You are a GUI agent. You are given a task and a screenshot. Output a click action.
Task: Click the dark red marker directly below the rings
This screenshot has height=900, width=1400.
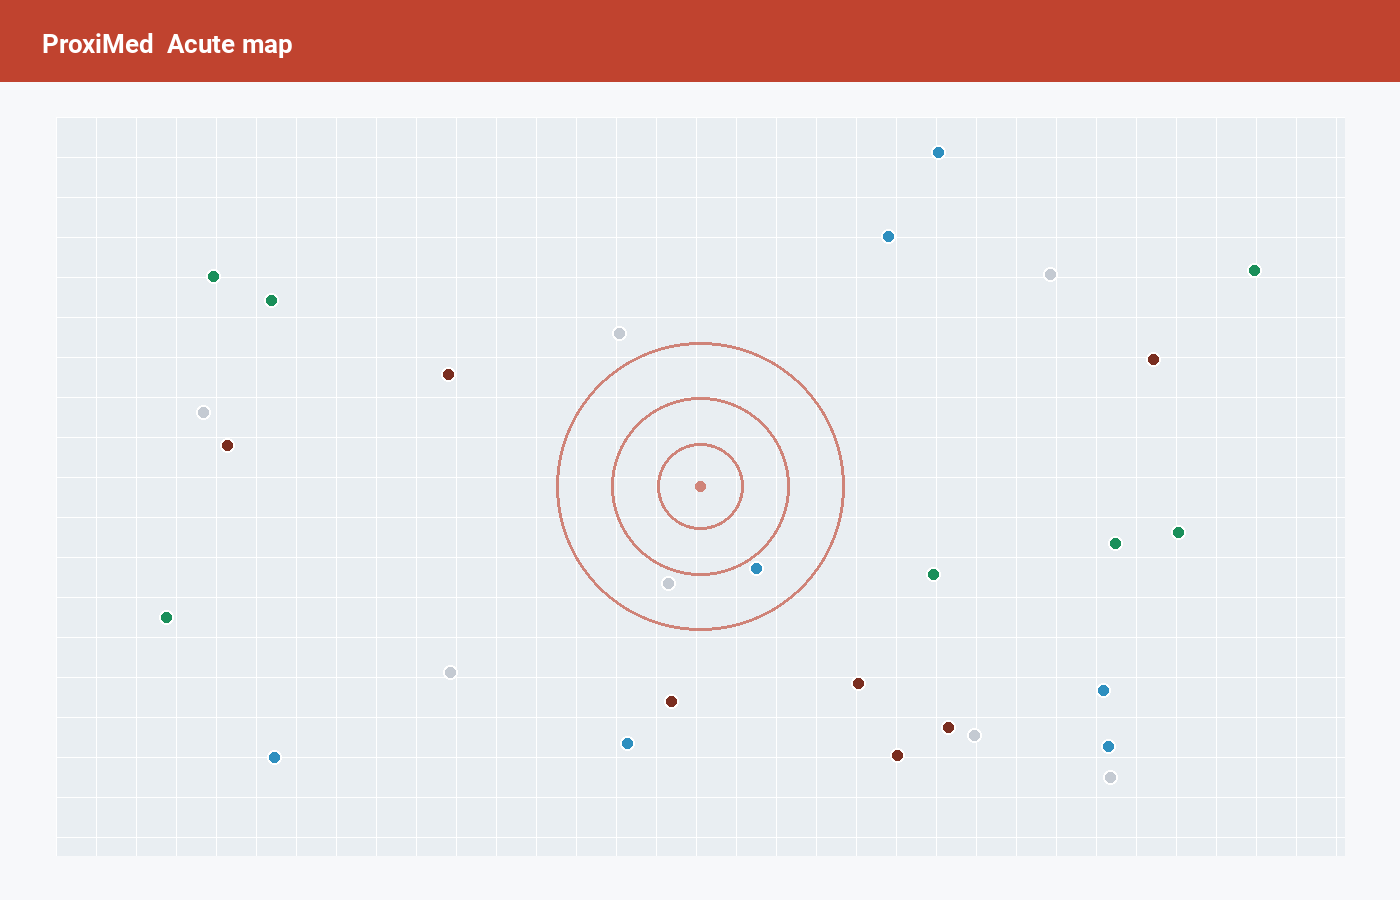[x=671, y=701]
